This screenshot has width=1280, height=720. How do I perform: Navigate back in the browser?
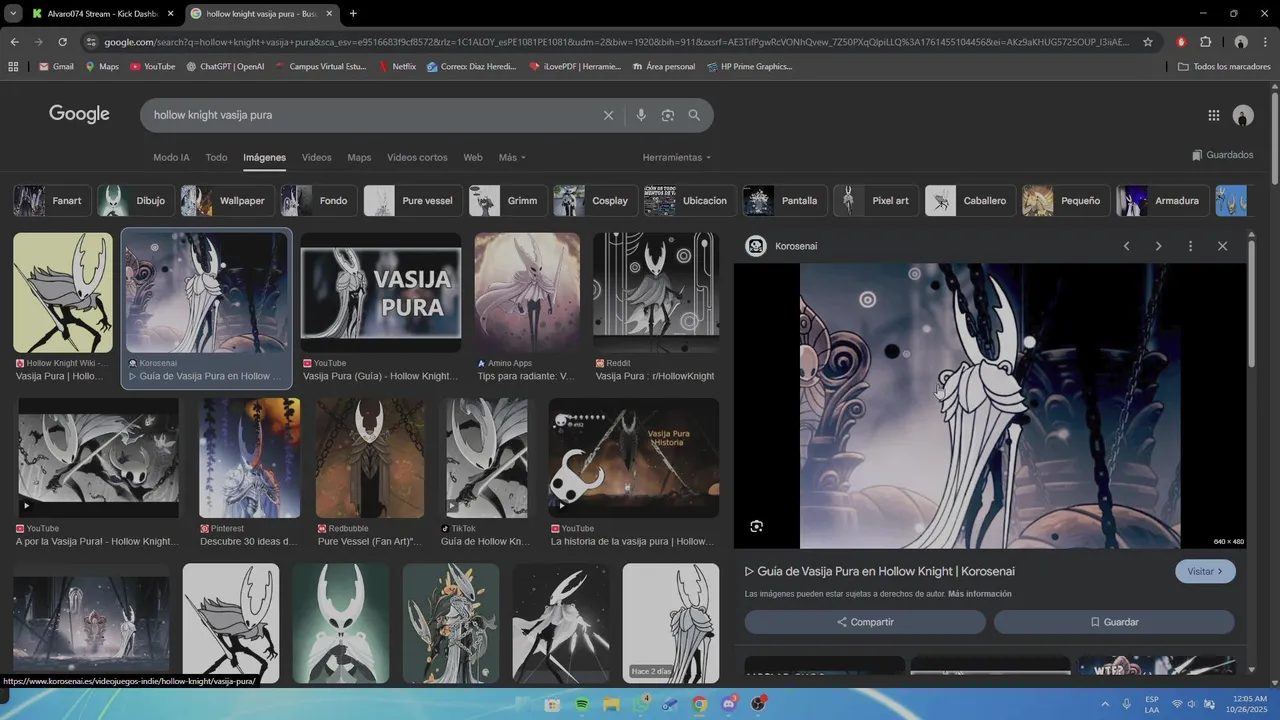pyautogui.click(x=14, y=42)
